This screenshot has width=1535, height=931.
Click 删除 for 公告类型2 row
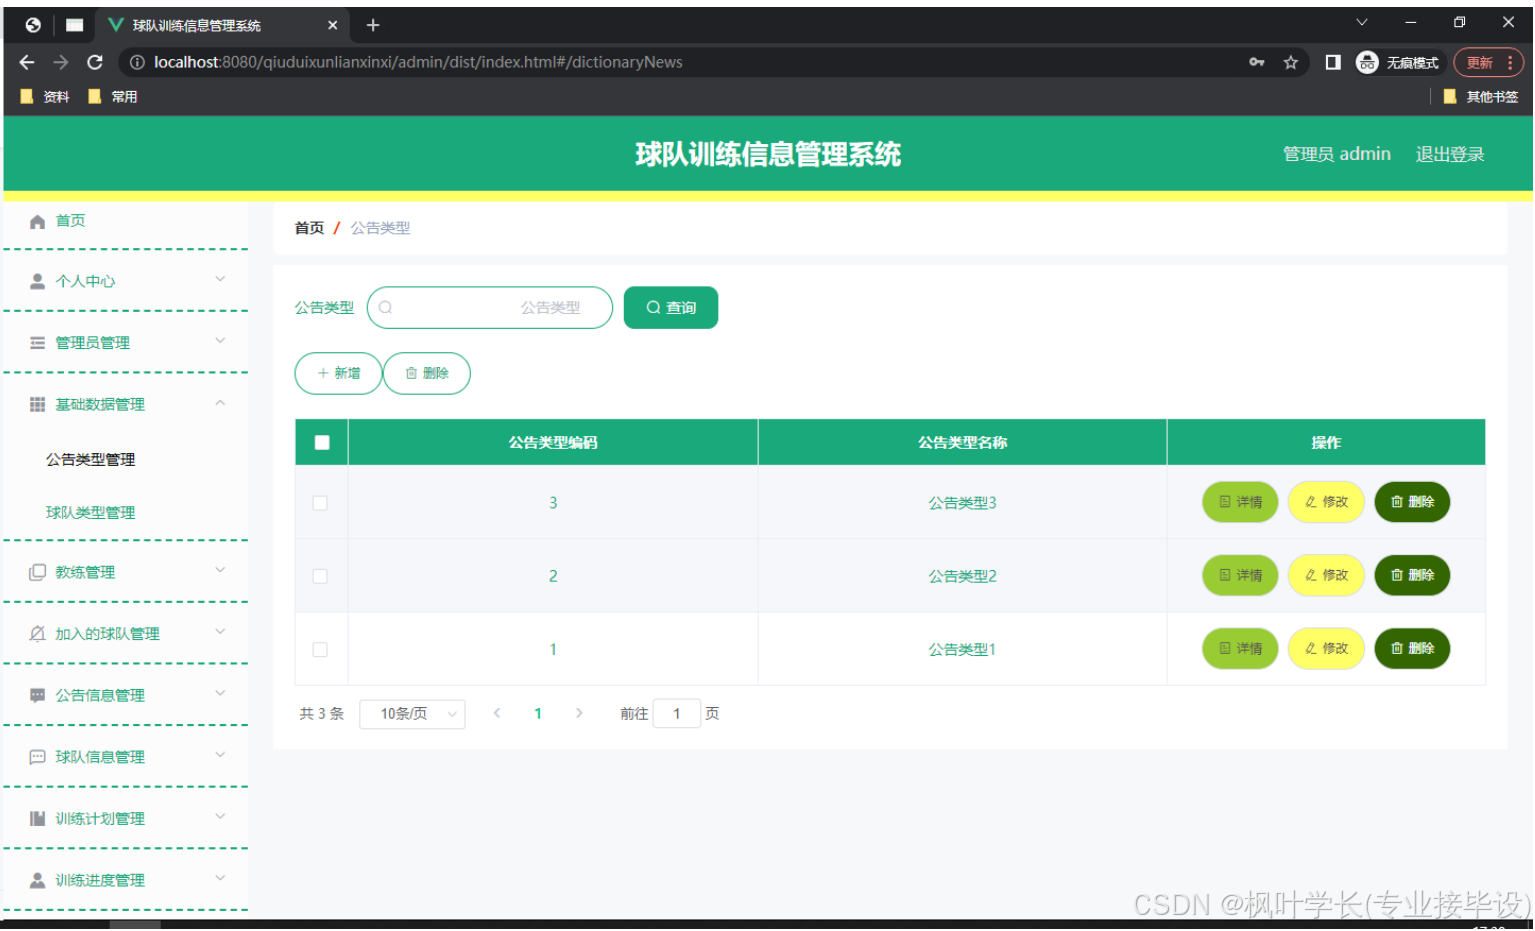click(x=1412, y=575)
